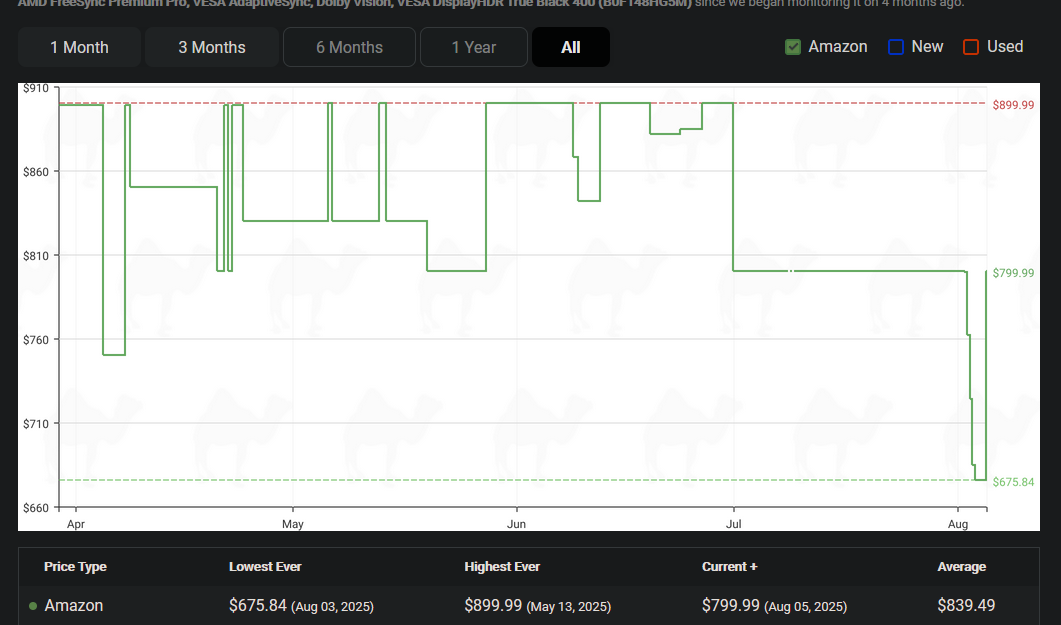Click the New label next to the checkbox
This screenshot has height=625, width=1061.
[x=927, y=47]
